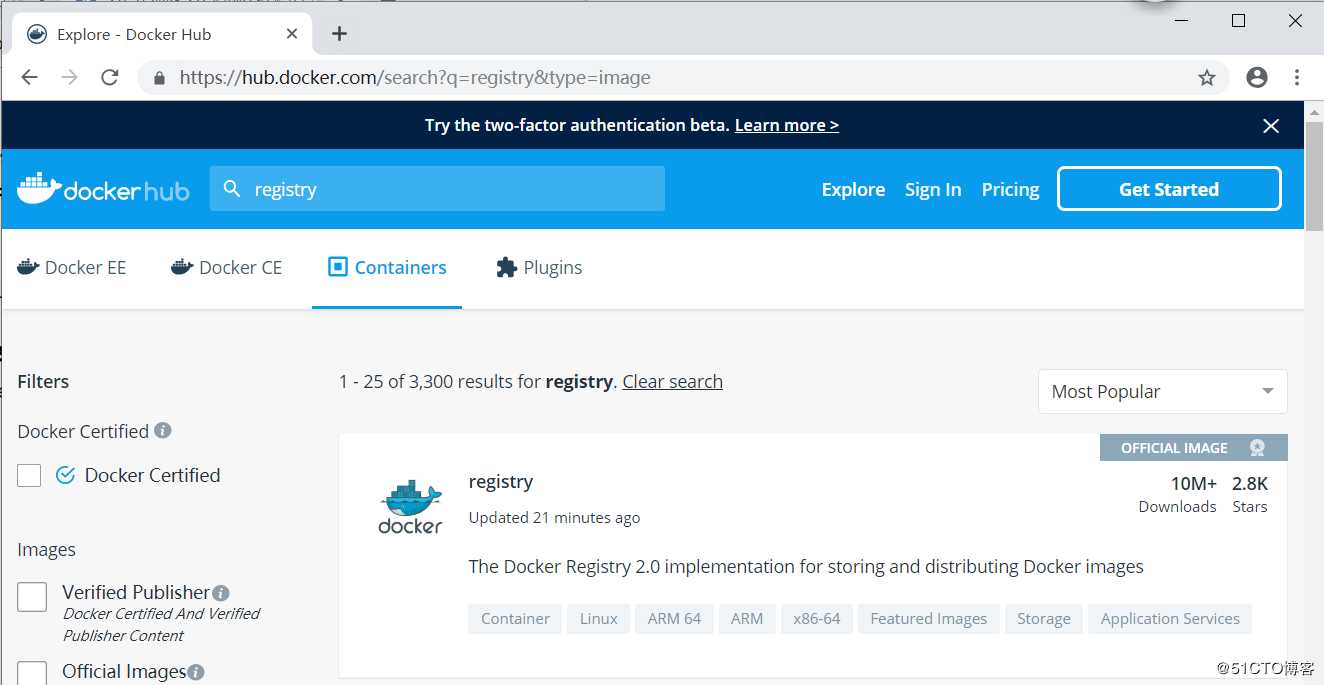Image resolution: width=1324 pixels, height=685 pixels.
Task: Open the registry image docker logo thumbnail
Action: point(410,507)
